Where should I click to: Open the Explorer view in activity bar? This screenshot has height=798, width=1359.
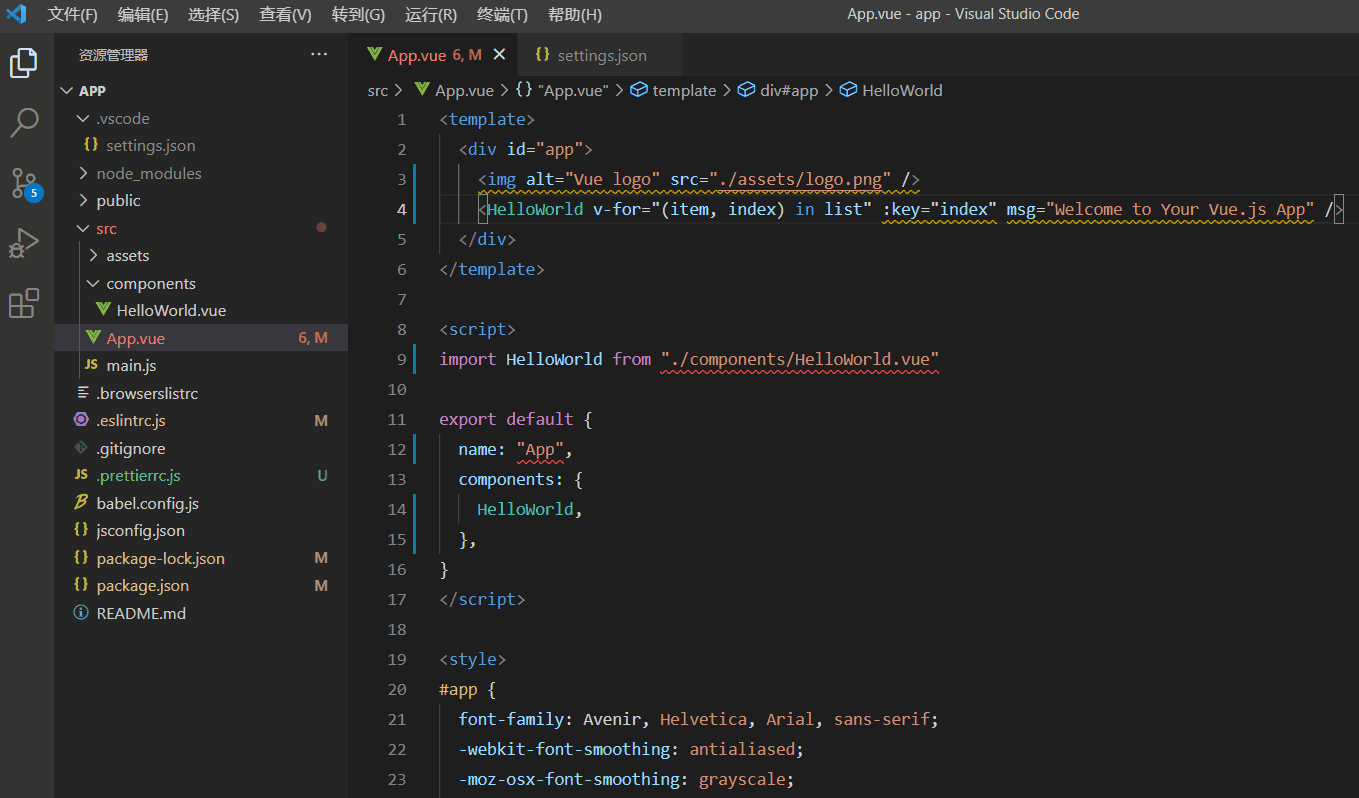(24, 63)
